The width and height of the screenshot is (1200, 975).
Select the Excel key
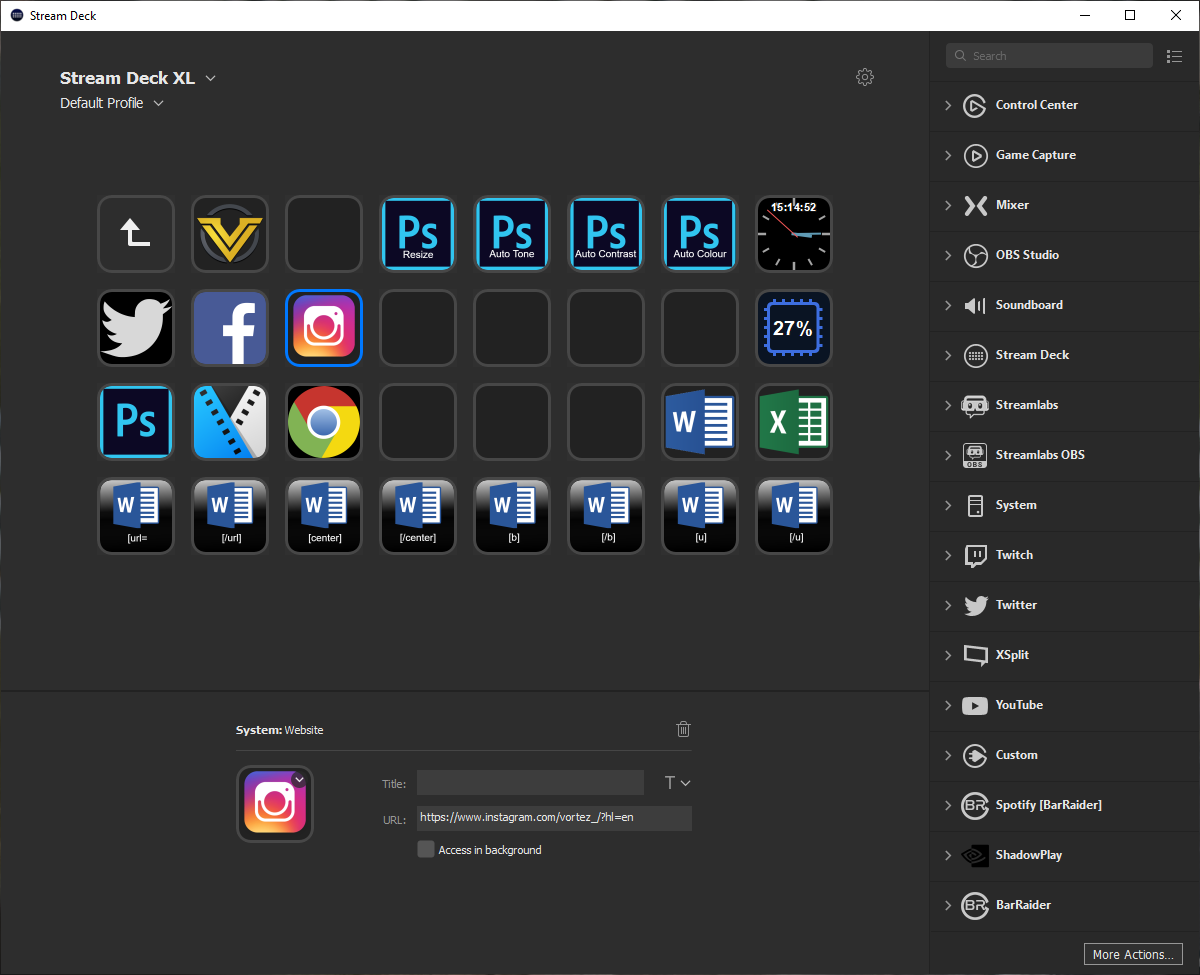click(x=794, y=422)
